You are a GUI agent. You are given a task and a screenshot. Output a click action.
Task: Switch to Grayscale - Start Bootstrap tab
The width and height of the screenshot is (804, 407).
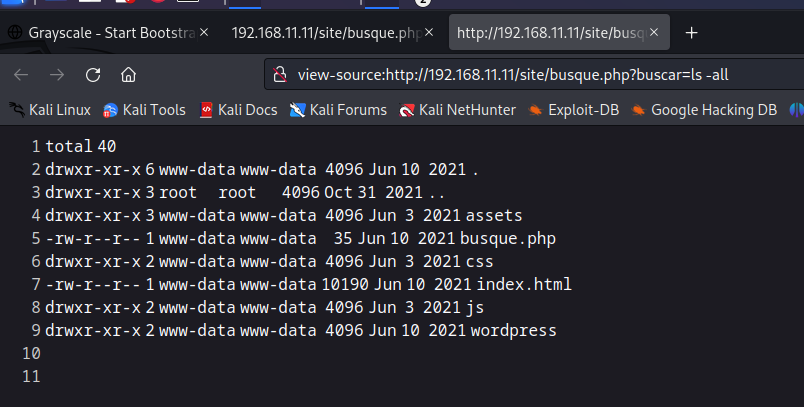click(109, 33)
